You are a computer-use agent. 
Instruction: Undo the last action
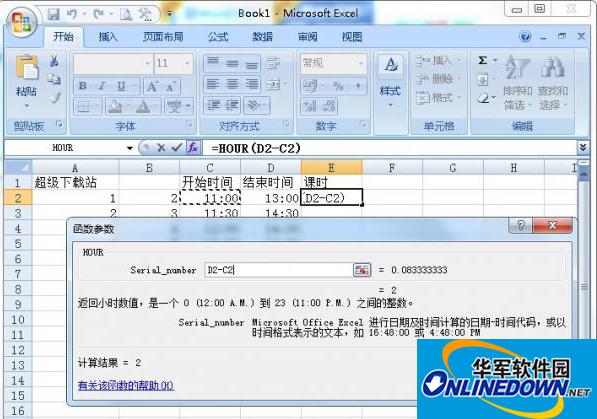(x=72, y=14)
